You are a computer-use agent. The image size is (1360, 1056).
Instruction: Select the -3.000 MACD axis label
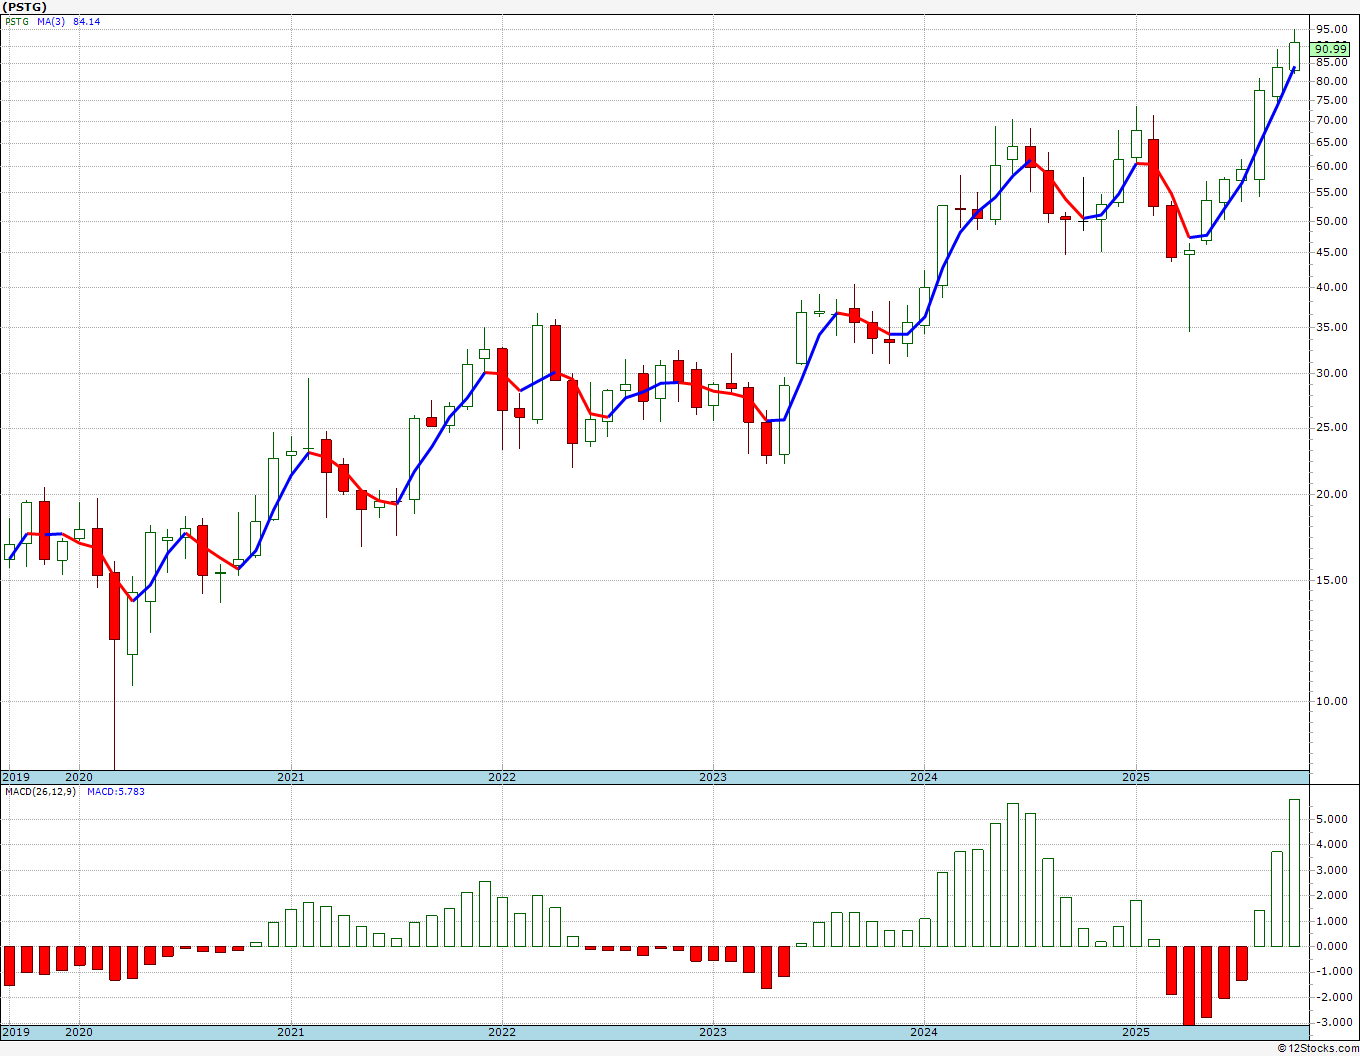coord(1331,1022)
